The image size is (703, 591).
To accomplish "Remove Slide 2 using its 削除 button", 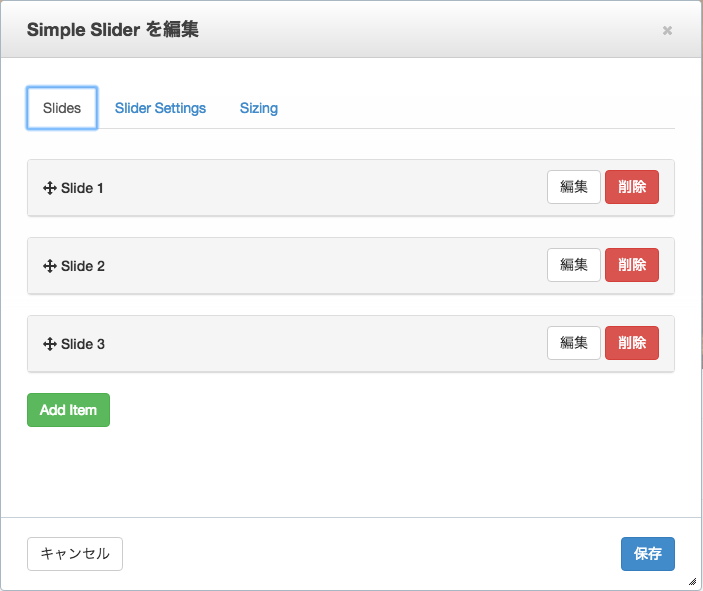I will click(x=632, y=265).
